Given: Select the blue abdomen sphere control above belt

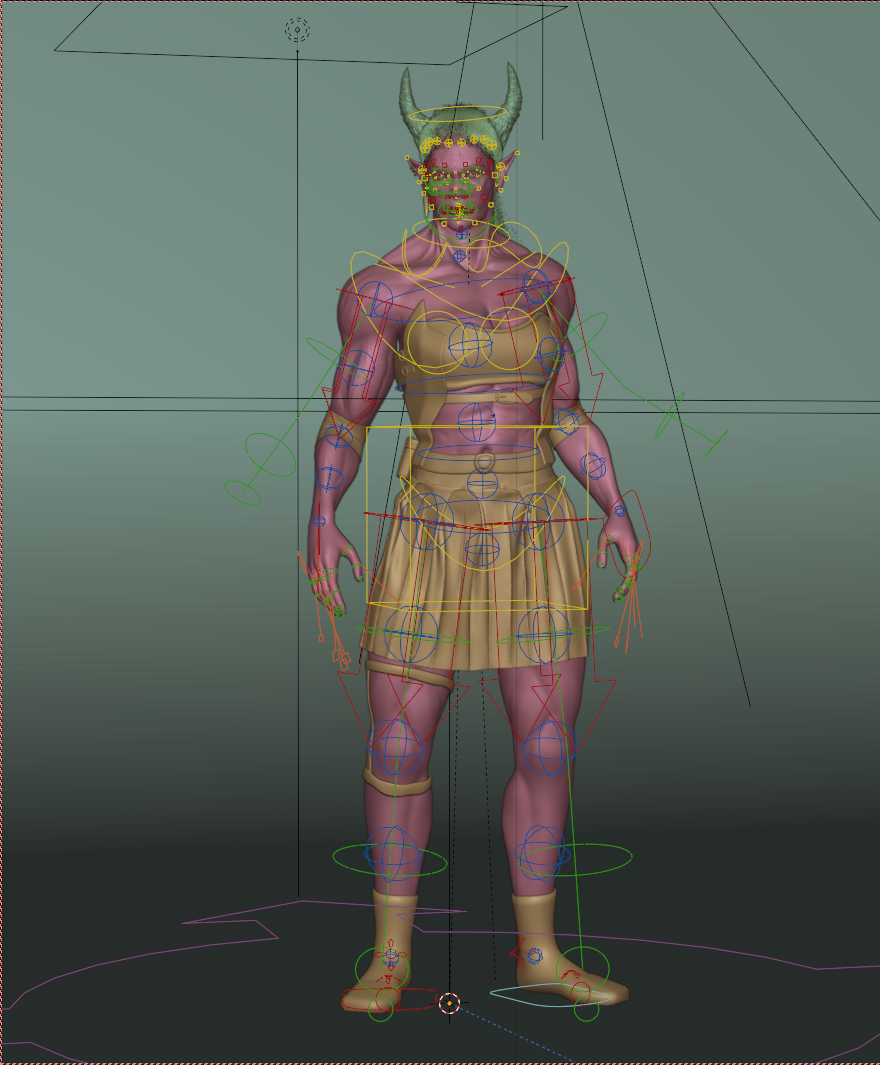Looking at the screenshot, I should click(477, 422).
